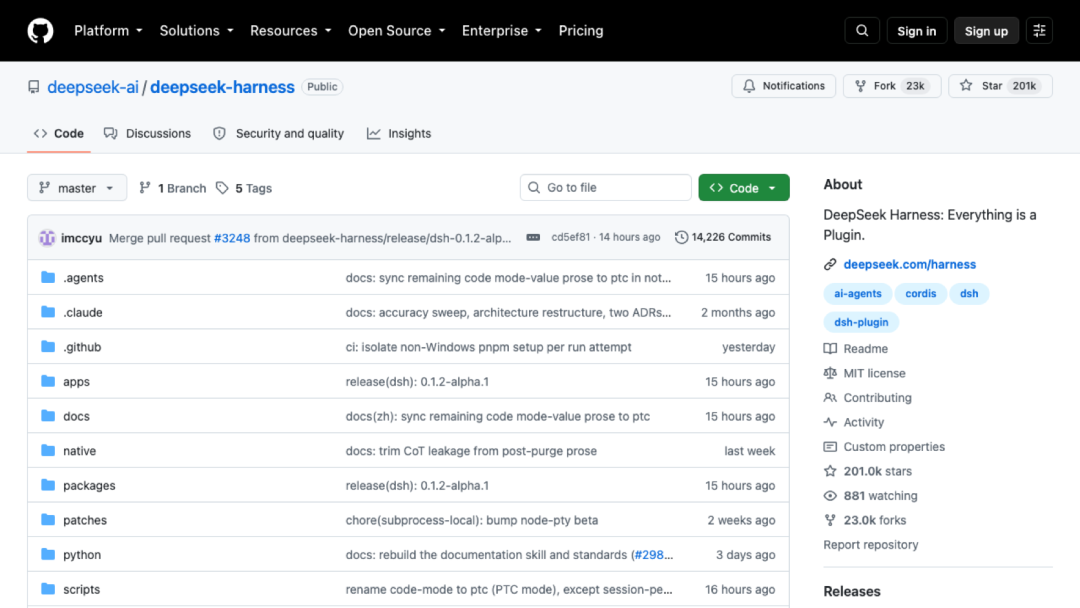
Task: Open commit cd5ef81 hash link
Action: tap(570, 237)
